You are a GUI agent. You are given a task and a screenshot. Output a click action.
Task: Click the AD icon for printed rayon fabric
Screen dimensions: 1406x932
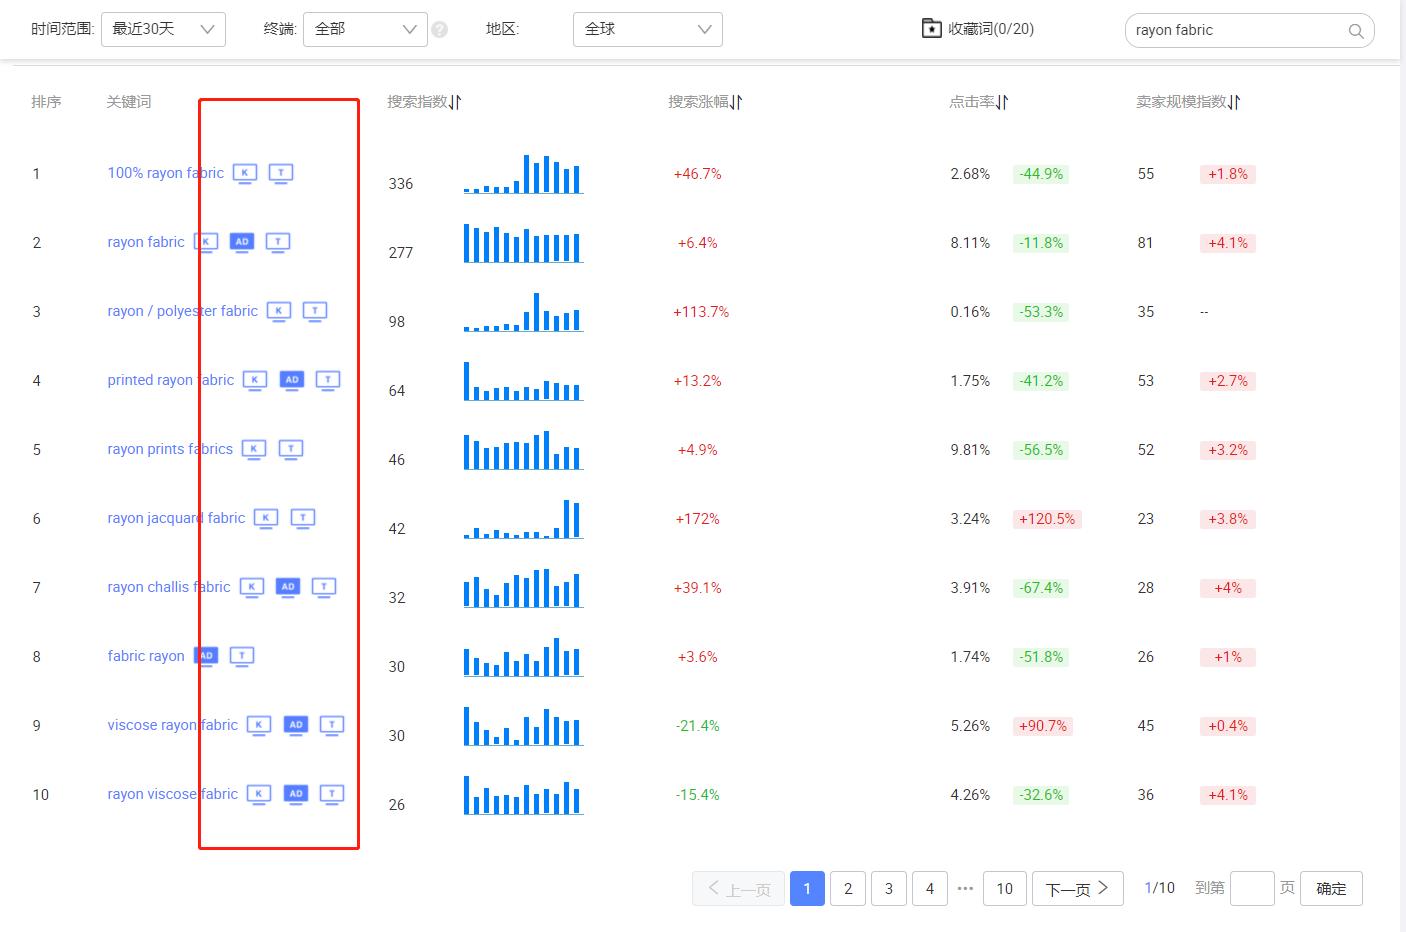(x=292, y=380)
